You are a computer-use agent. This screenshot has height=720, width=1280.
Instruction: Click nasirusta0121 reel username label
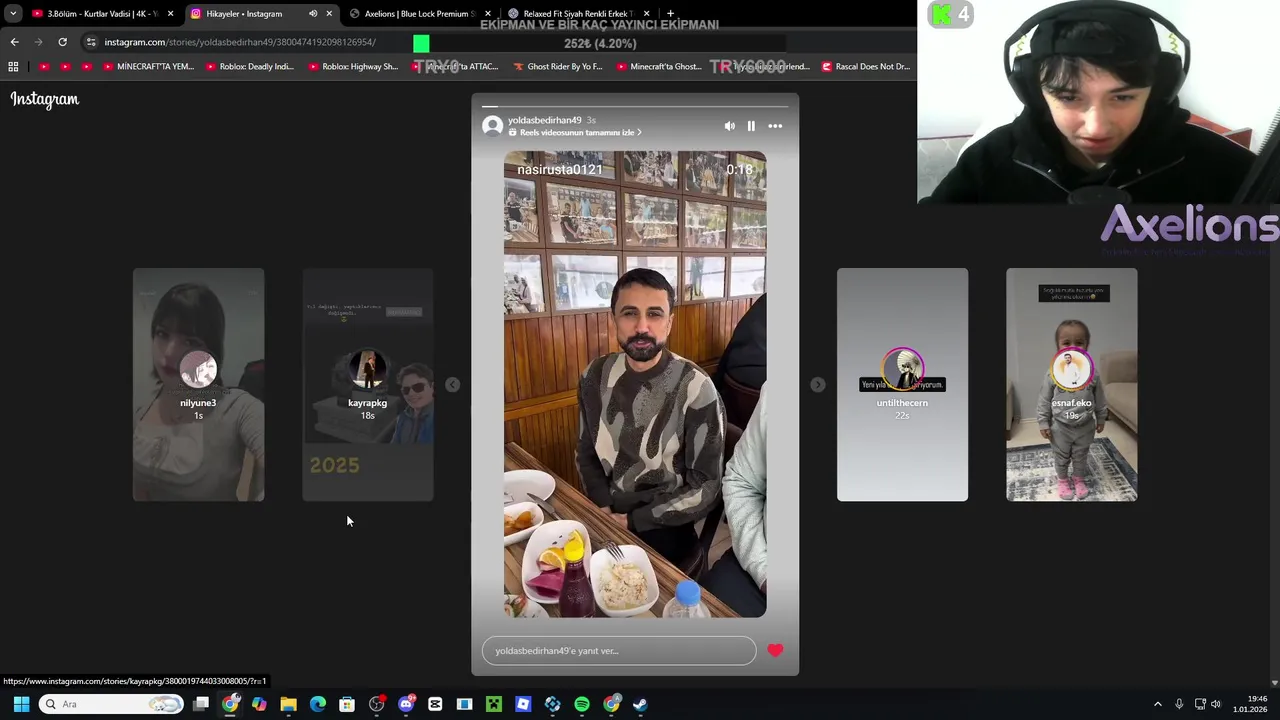click(x=560, y=170)
